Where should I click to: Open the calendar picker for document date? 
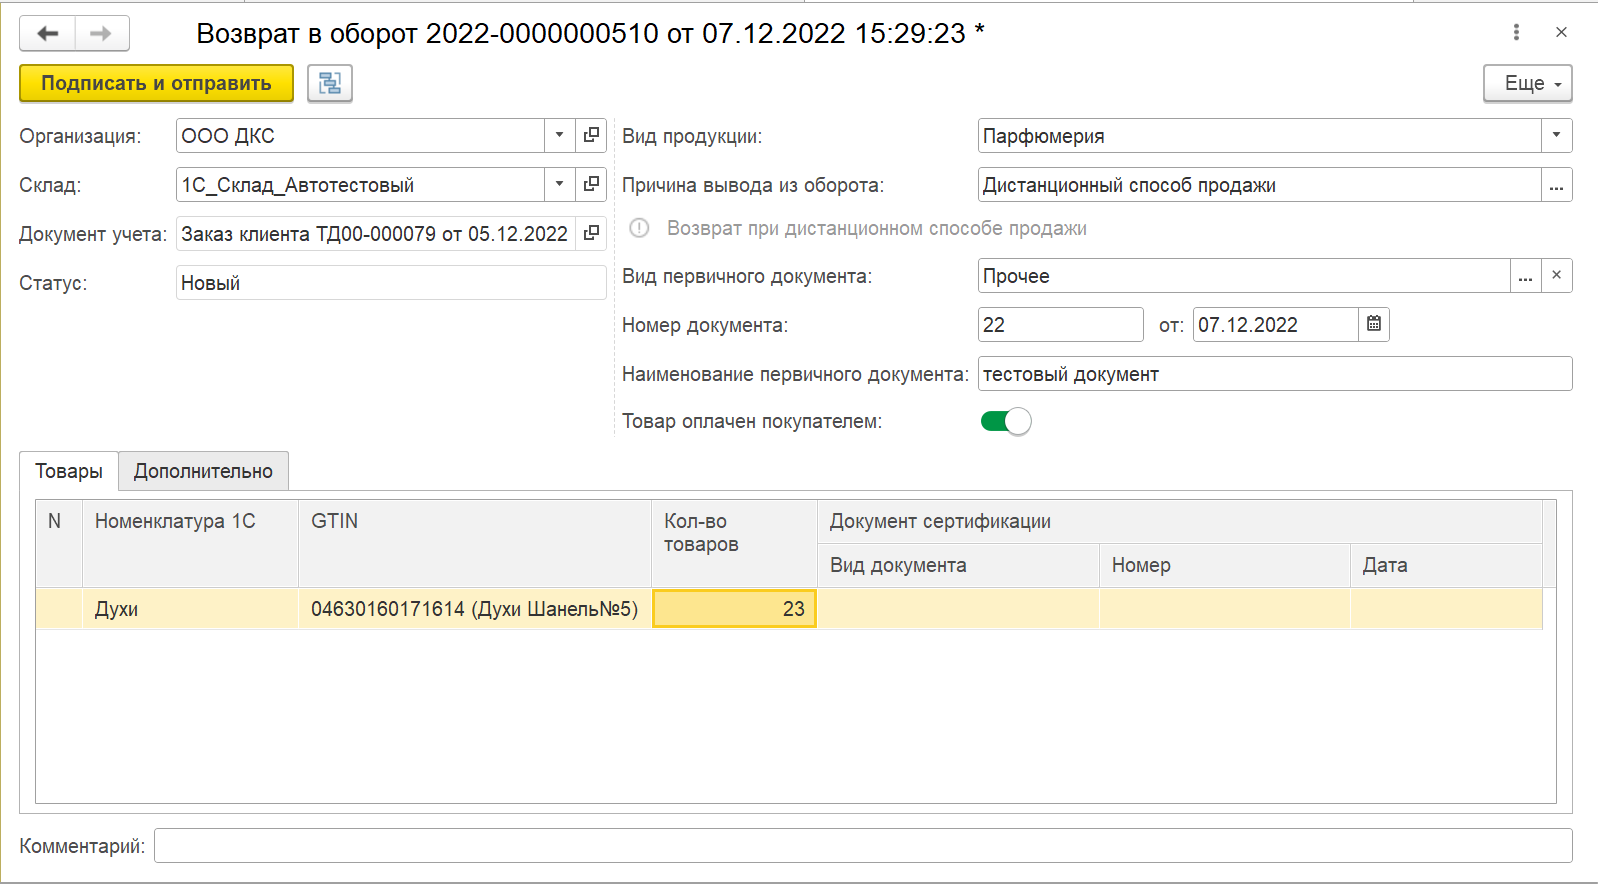[1374, 324]
